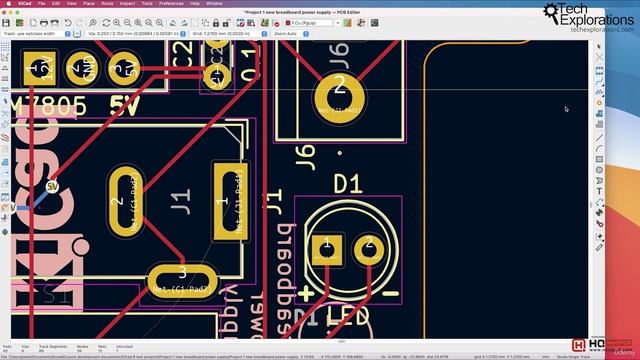Update PCB from schematic
The height and width of the screenshot is (360, 640).
coord(265,23)
